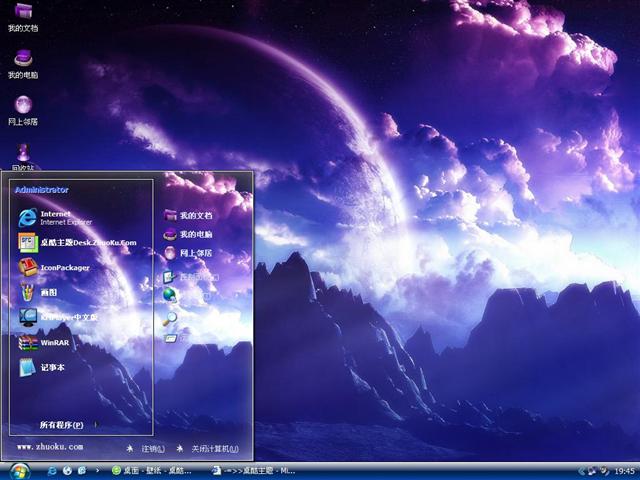This screenshot has width=640, height=480.
Task: Switch to 桌面 - 壁纸 taskbar window
Action: click(154, 470)
